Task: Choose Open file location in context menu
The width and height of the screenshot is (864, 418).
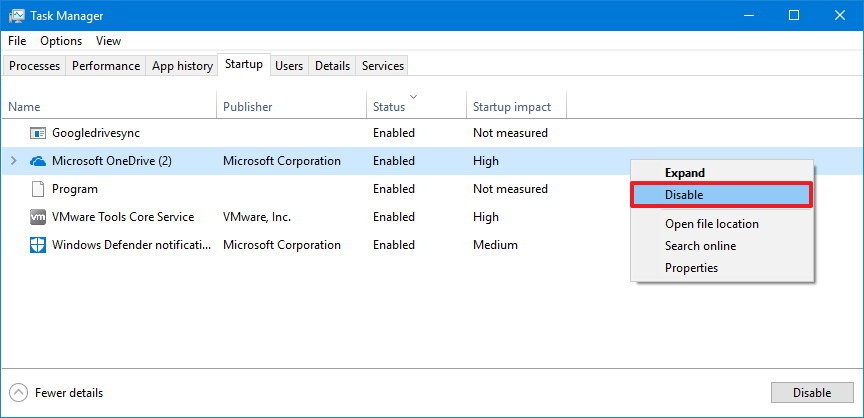Action: pyautogui.click(x=722, y=224)
